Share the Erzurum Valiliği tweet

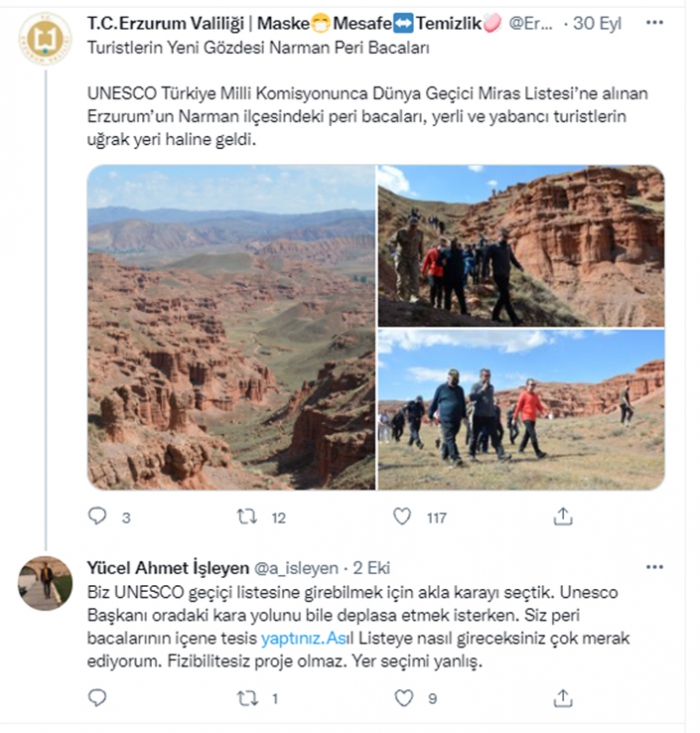coord(563,516)
